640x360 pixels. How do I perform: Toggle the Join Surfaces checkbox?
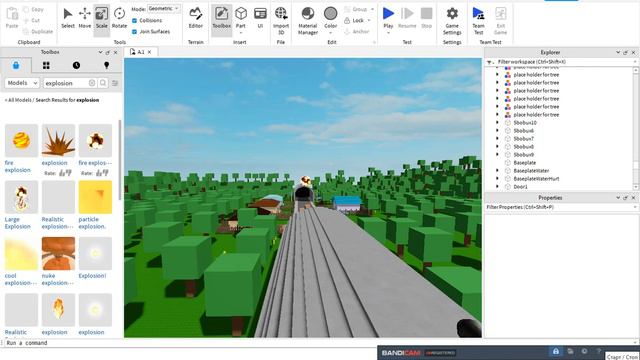click(134, 31)
